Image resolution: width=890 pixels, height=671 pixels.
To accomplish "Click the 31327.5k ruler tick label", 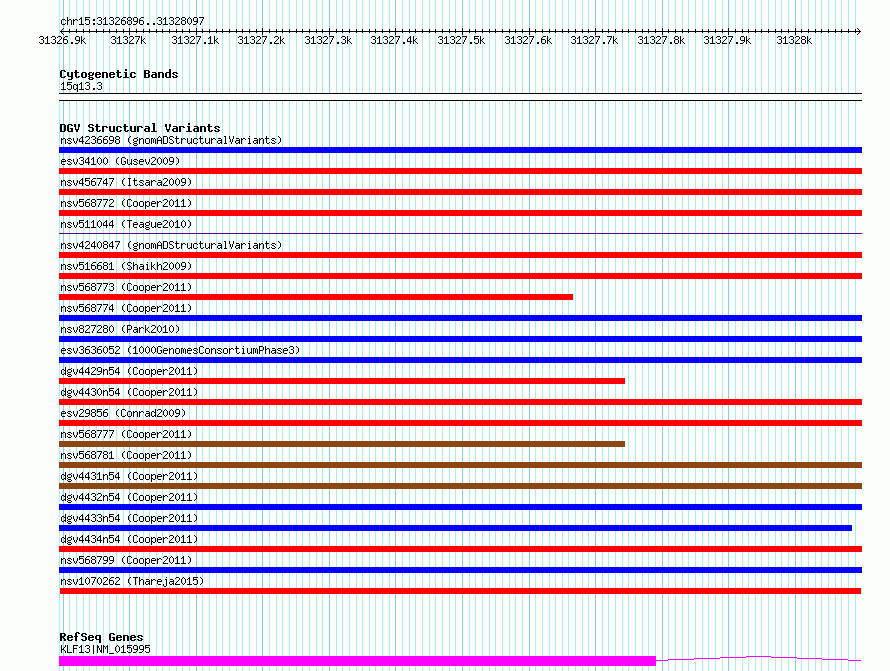I will coord(461,40).
